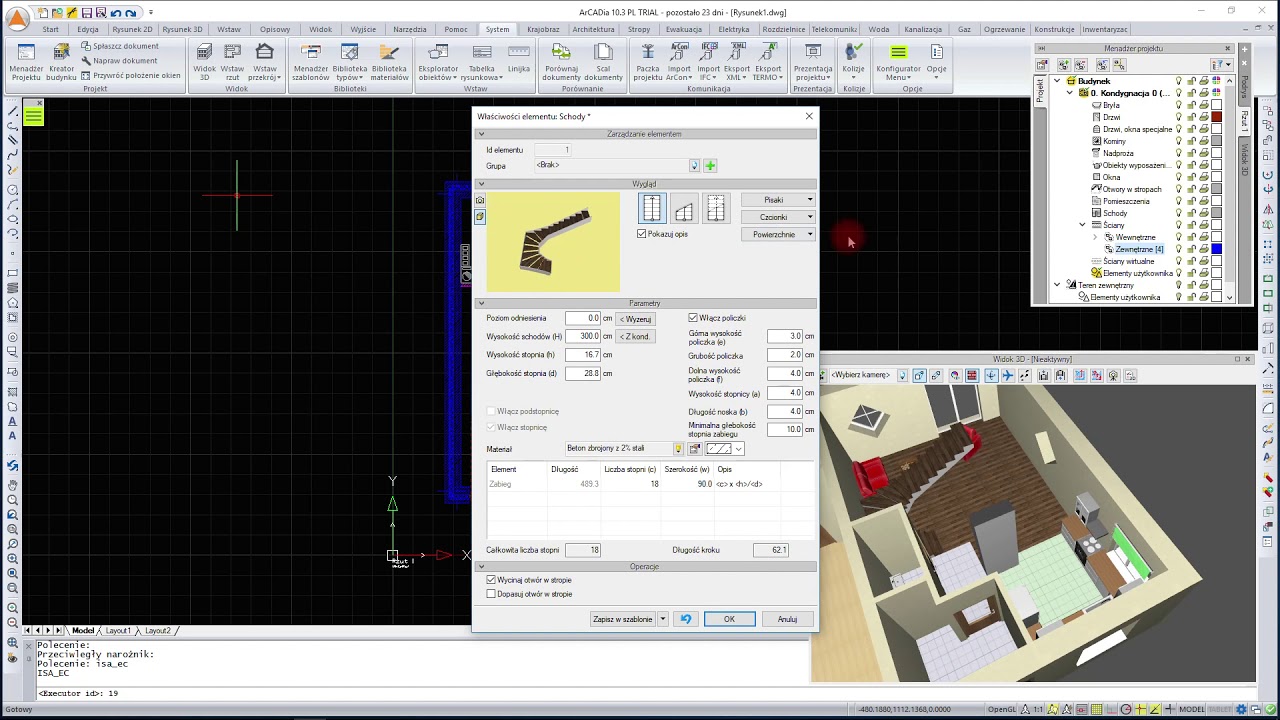Click Paczka projektu icon
The width and height of the screenshot is (1280, 720).
pos(648,63)
